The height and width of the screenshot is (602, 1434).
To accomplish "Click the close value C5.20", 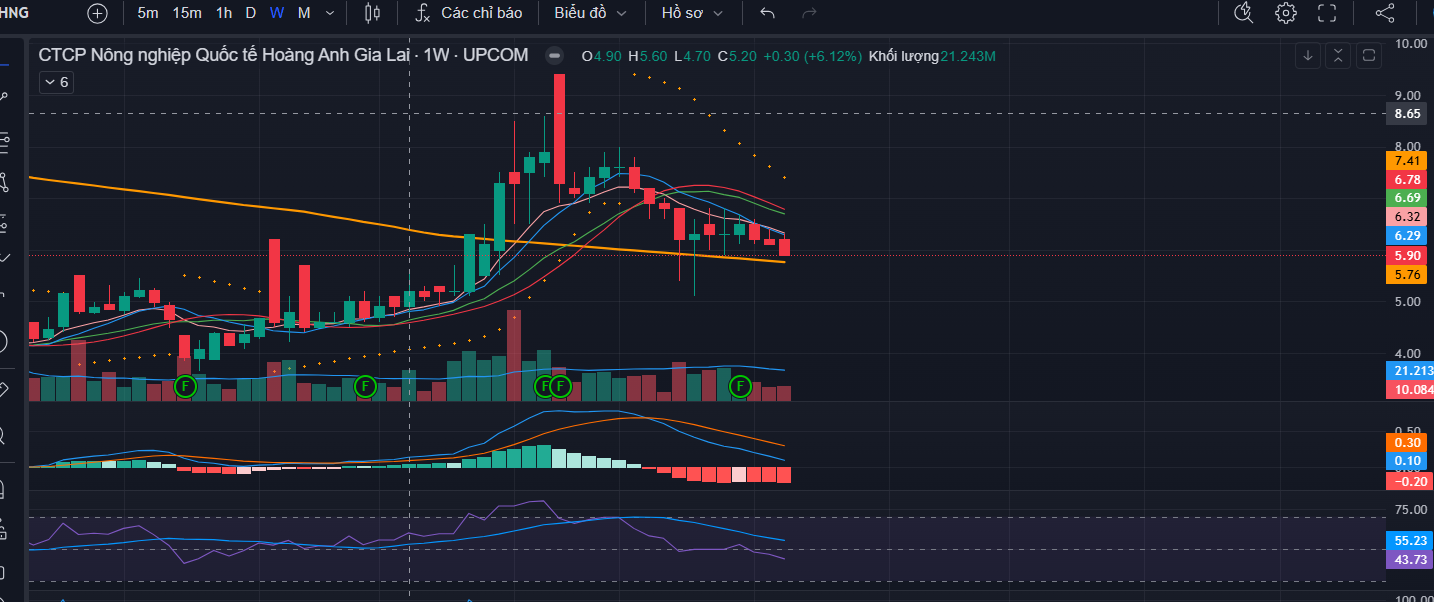I will 736,56.
